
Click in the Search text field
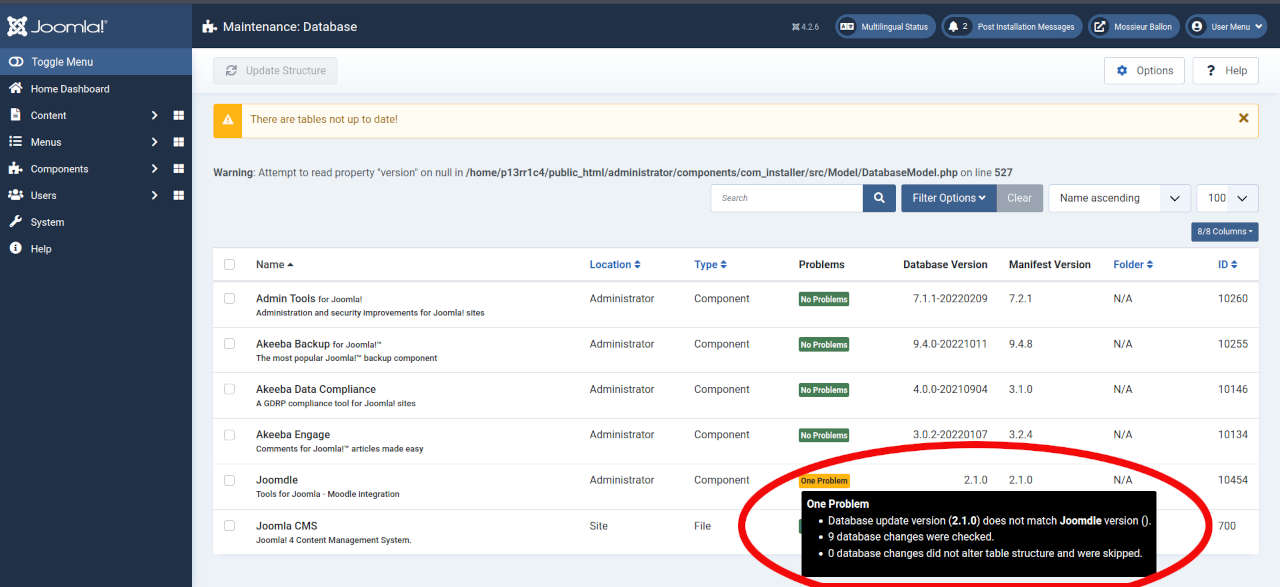(786, 198)
